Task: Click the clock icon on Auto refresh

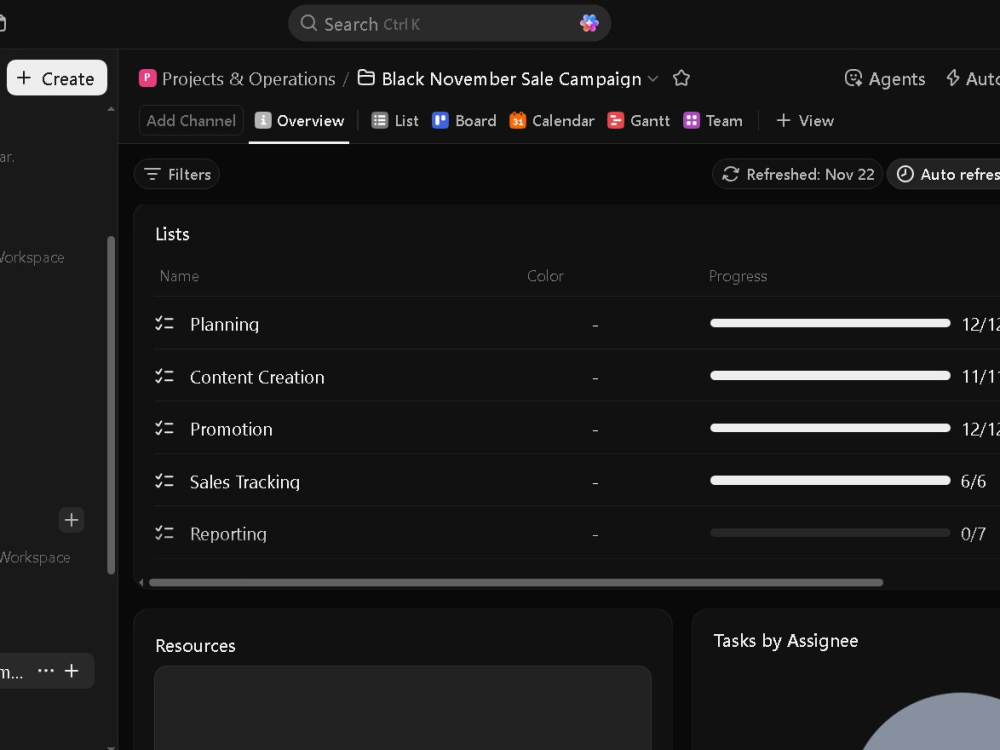Action: (905, 174)
